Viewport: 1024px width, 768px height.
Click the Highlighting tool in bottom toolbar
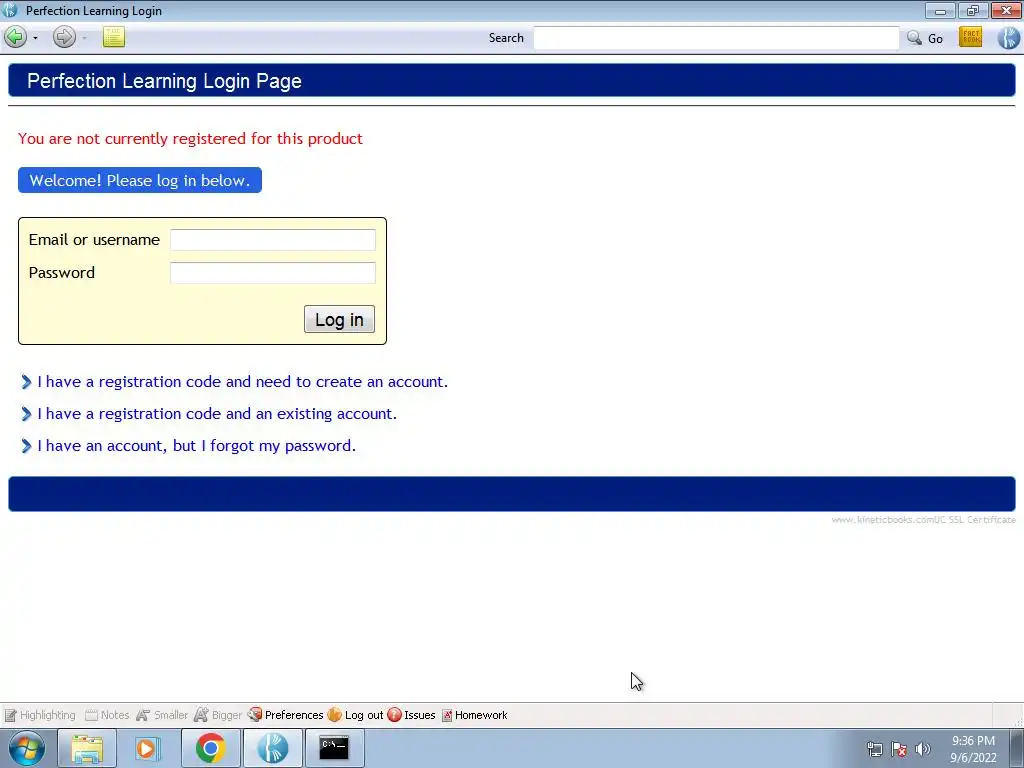40,715
